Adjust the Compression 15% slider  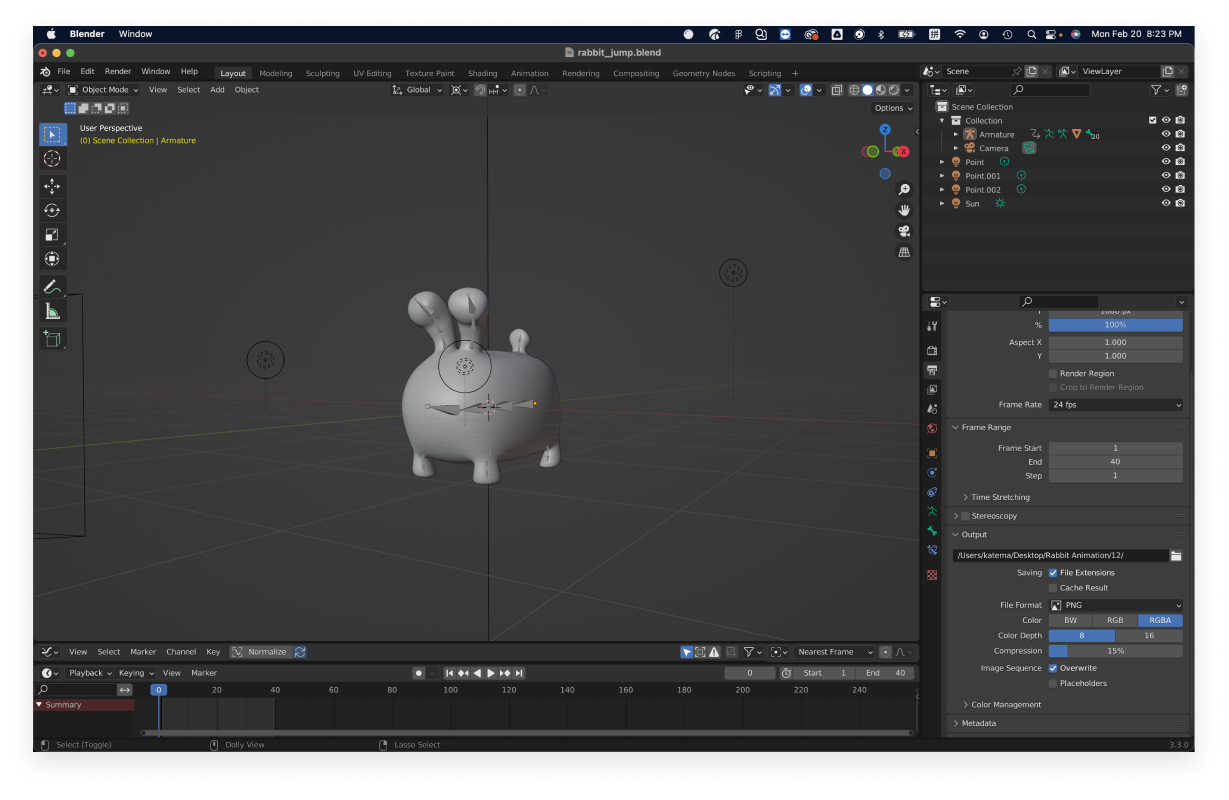click(1115, 651)
